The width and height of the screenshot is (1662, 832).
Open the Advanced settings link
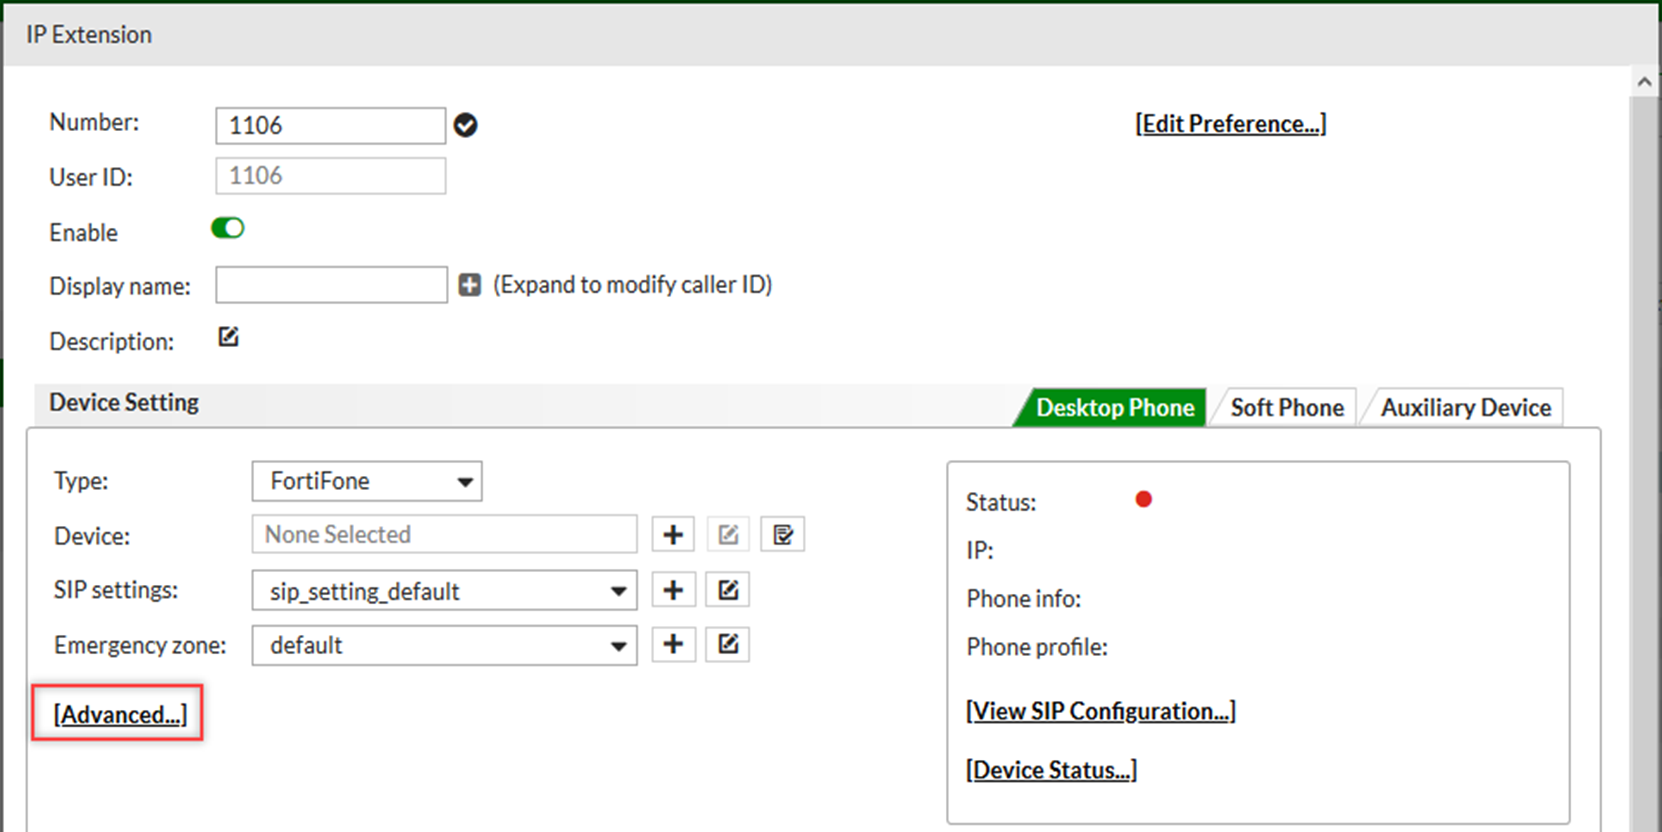click(x=120, y=714)
